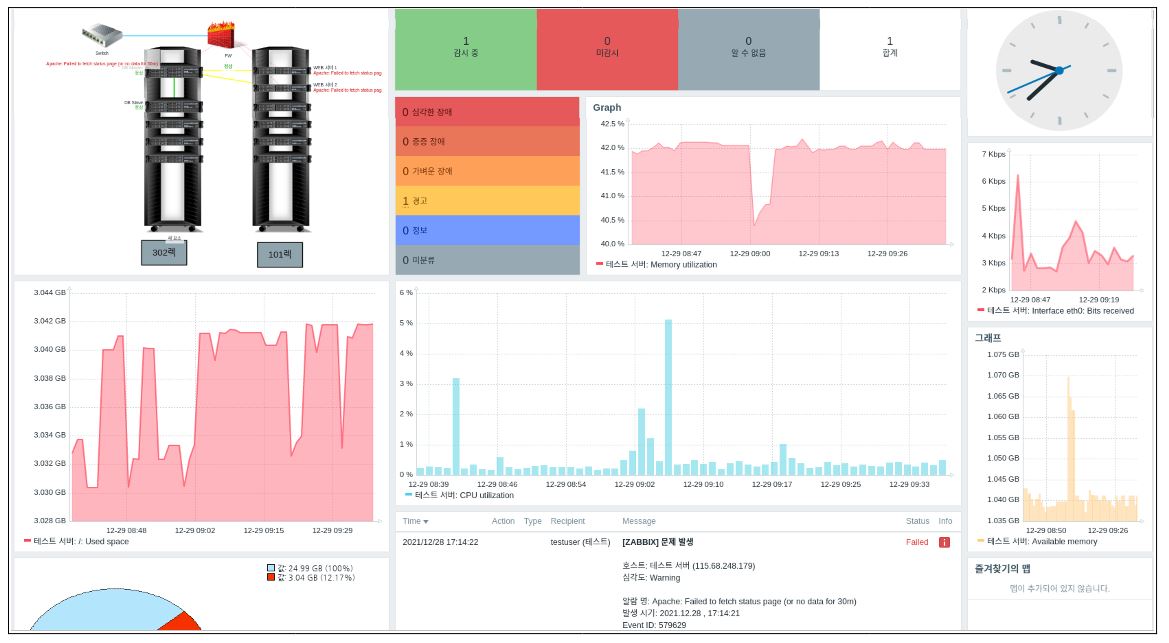Click the /: Used space graph legend

pos(77,541)
